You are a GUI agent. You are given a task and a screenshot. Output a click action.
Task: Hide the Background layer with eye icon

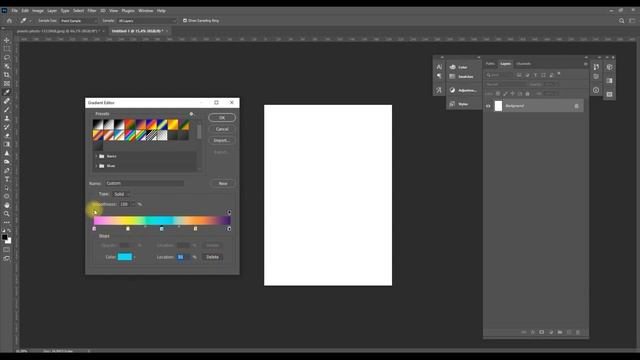488,106
